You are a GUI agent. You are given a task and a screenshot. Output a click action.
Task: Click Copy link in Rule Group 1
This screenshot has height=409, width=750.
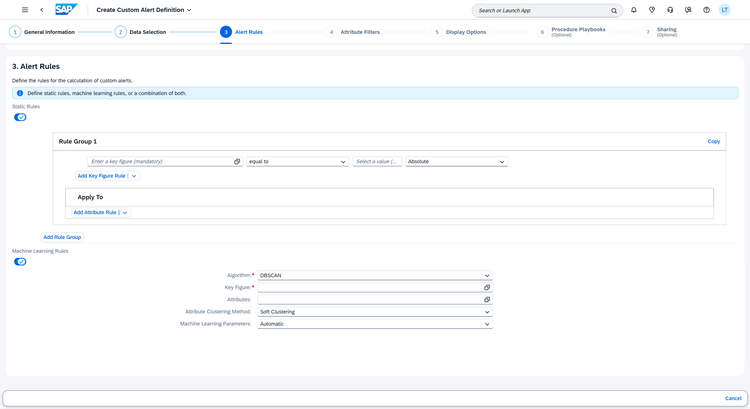714,142
